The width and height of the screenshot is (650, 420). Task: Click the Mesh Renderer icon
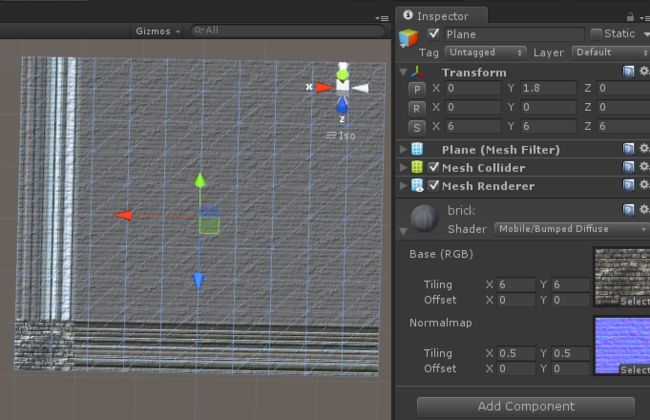[417, 185]
